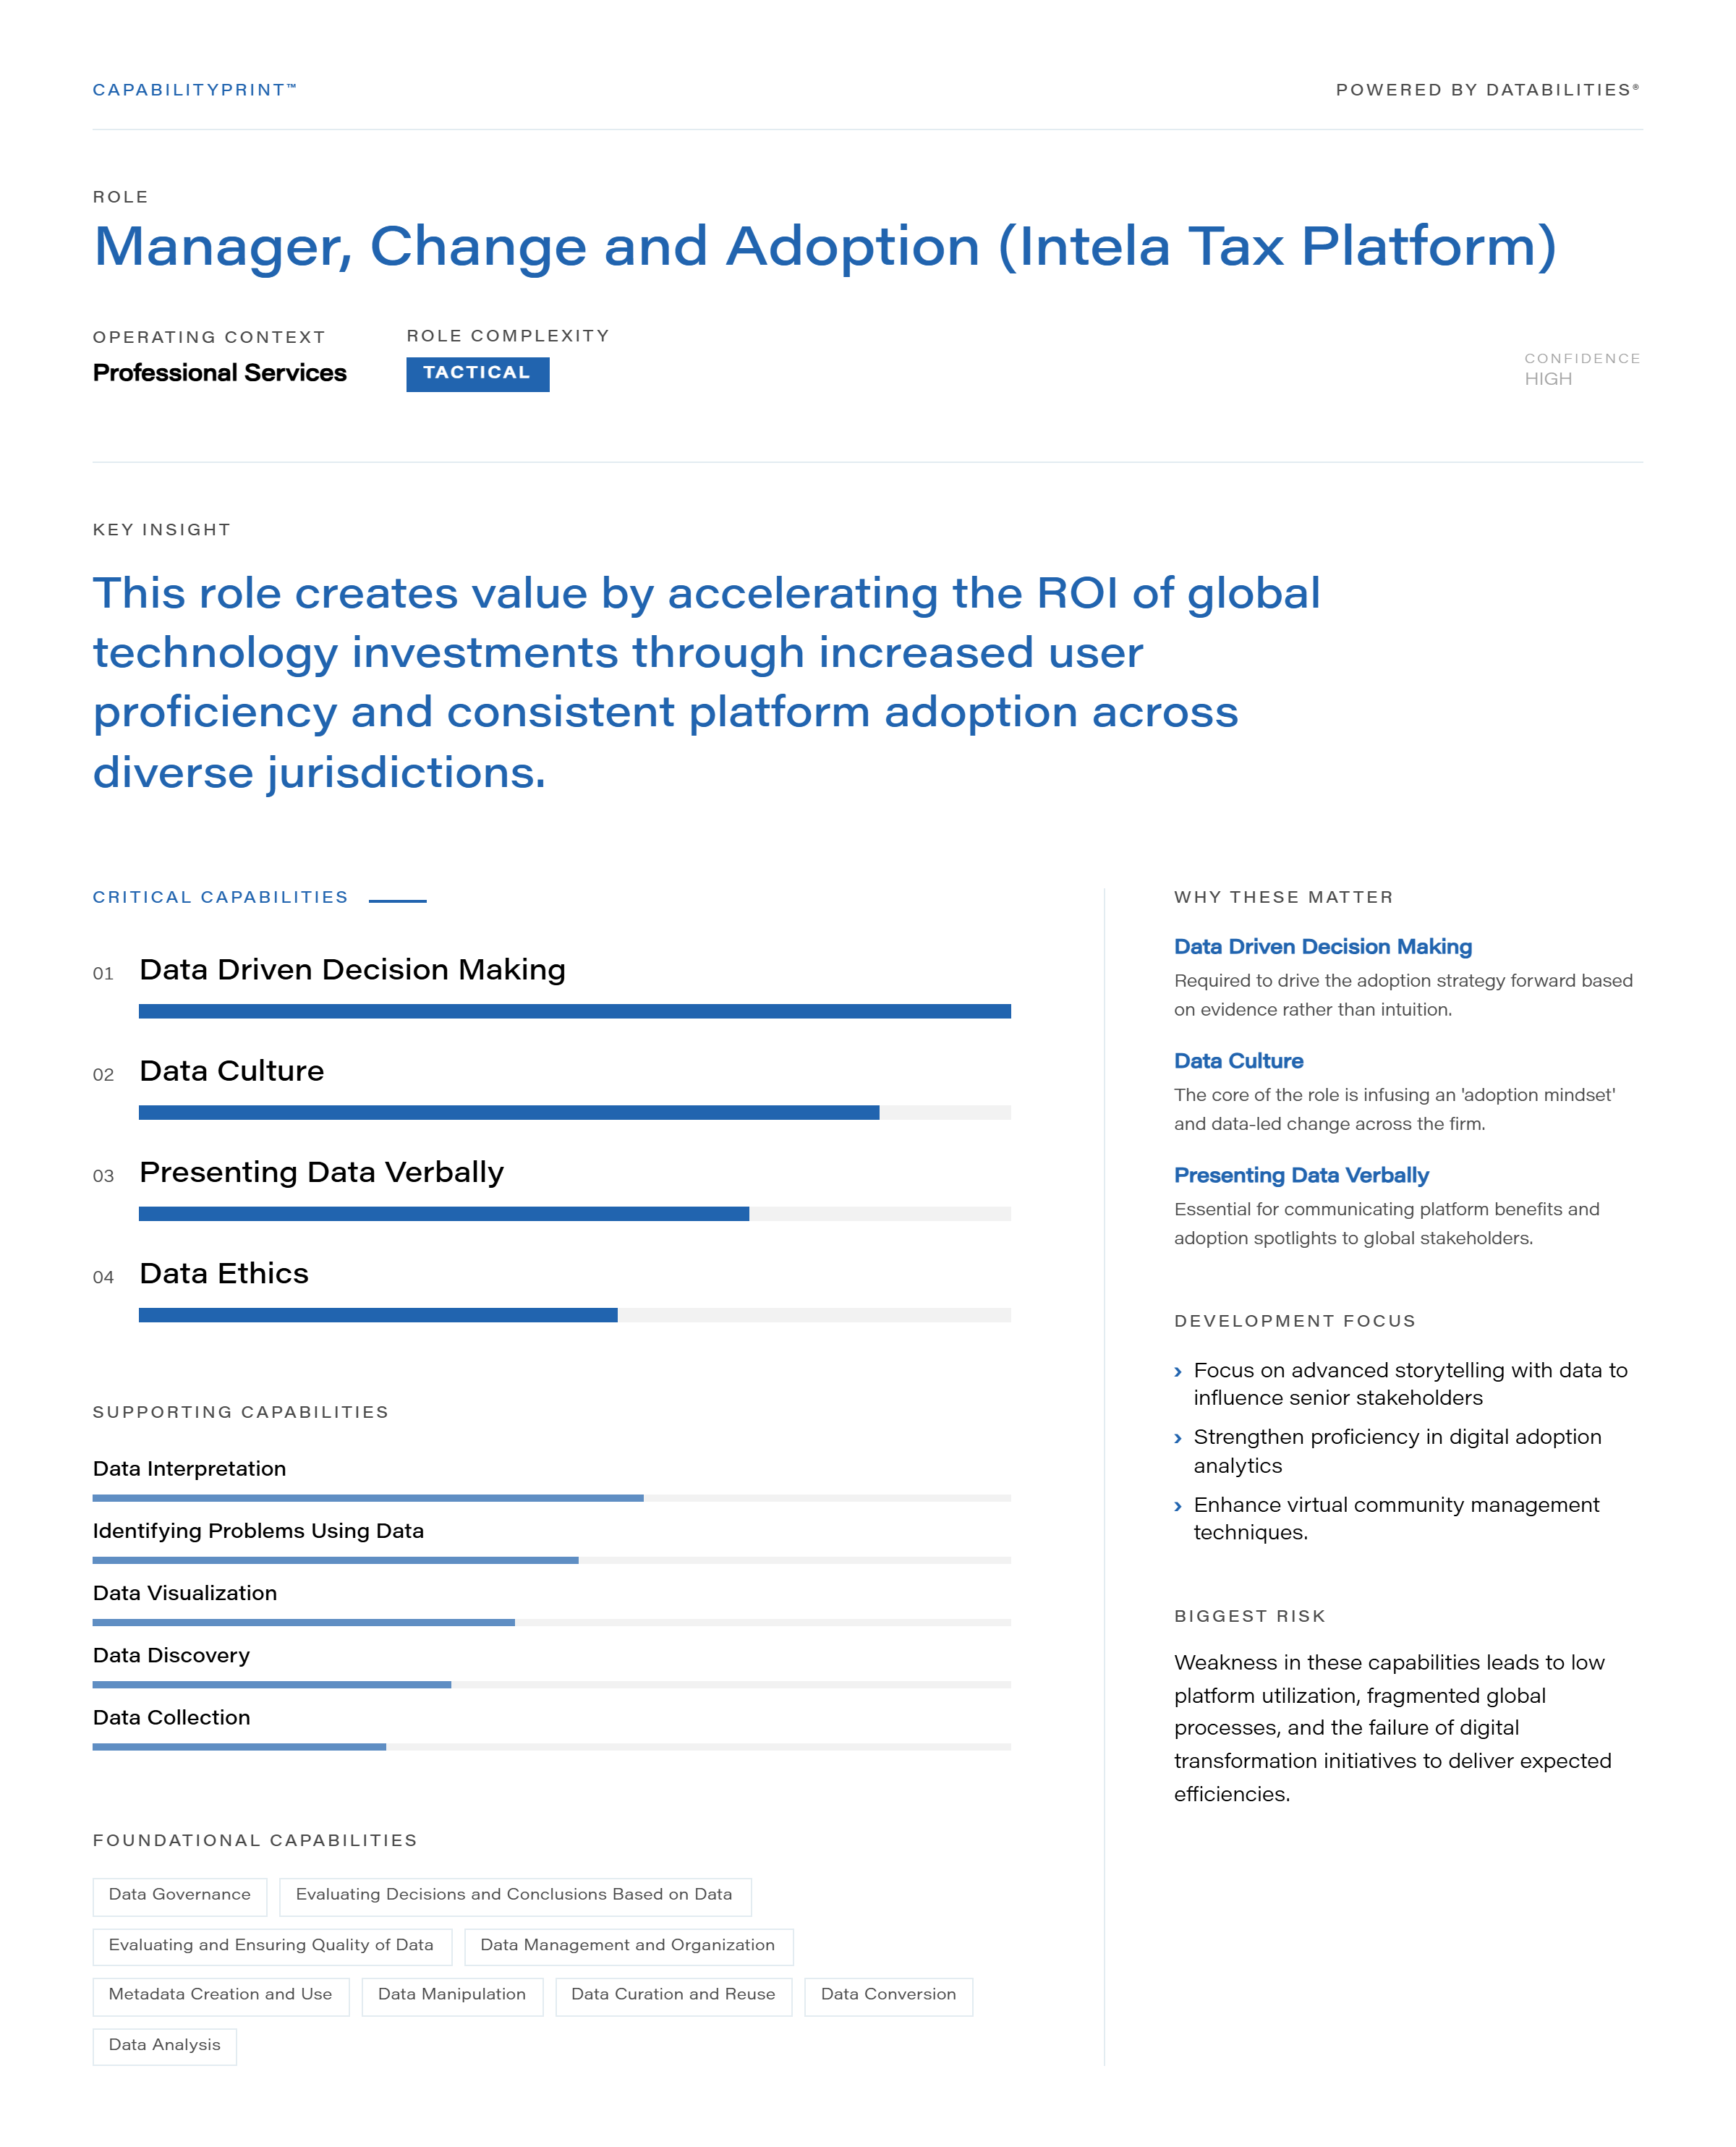
Task: Click the SUPPORTING CAPABILITIES heading
Action: tap(241, 1412)
